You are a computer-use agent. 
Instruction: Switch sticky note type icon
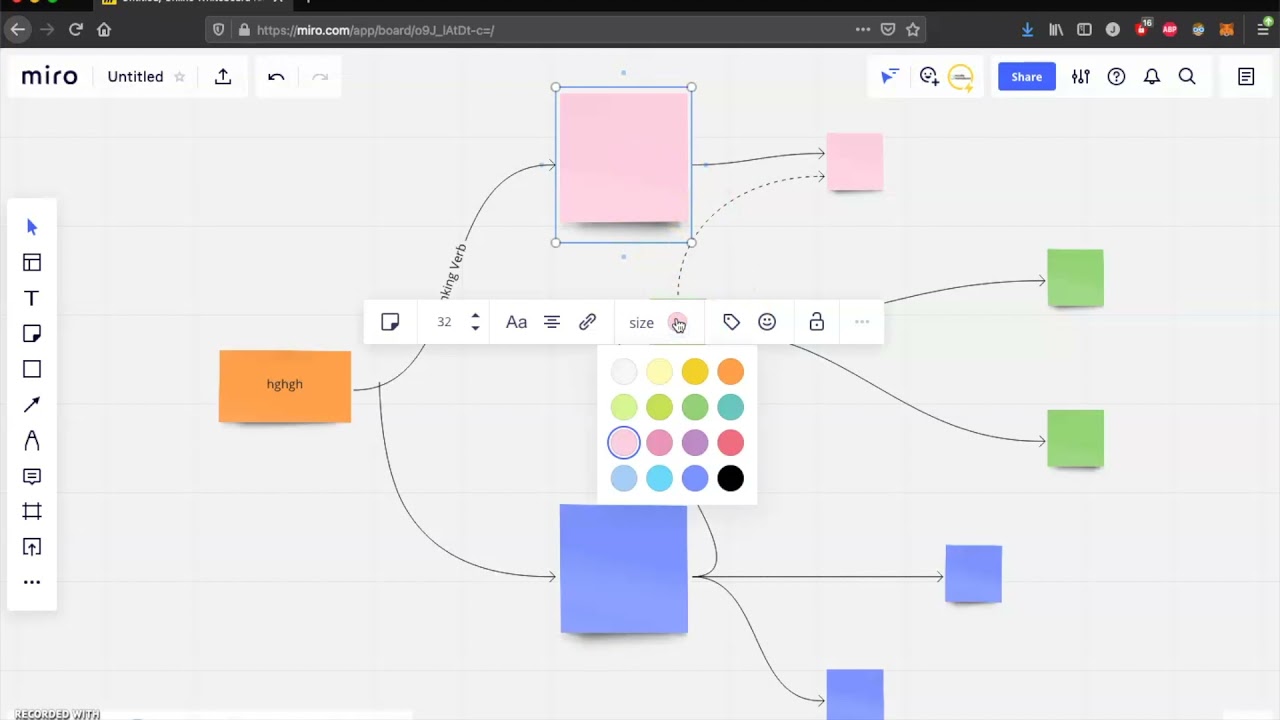(x=390, y=322)
